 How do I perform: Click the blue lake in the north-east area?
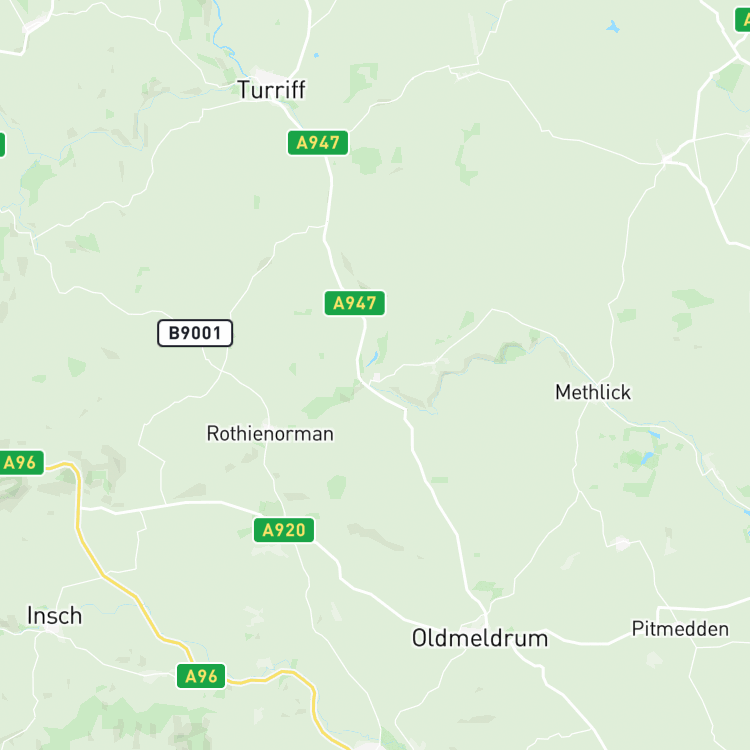pyautogui.click(x=613, y=27)
